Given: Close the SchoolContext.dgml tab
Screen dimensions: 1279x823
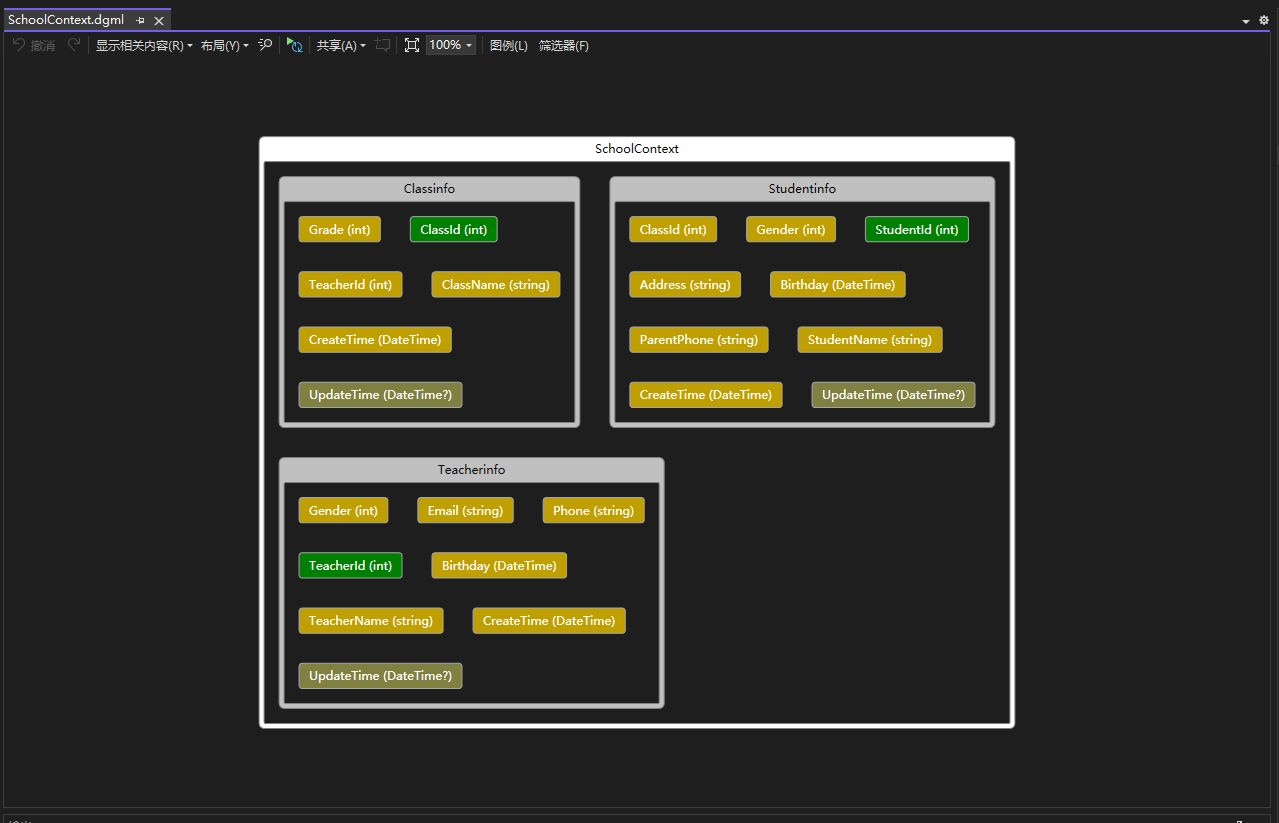Looking at the screenshot, I should tap(159, 20).
